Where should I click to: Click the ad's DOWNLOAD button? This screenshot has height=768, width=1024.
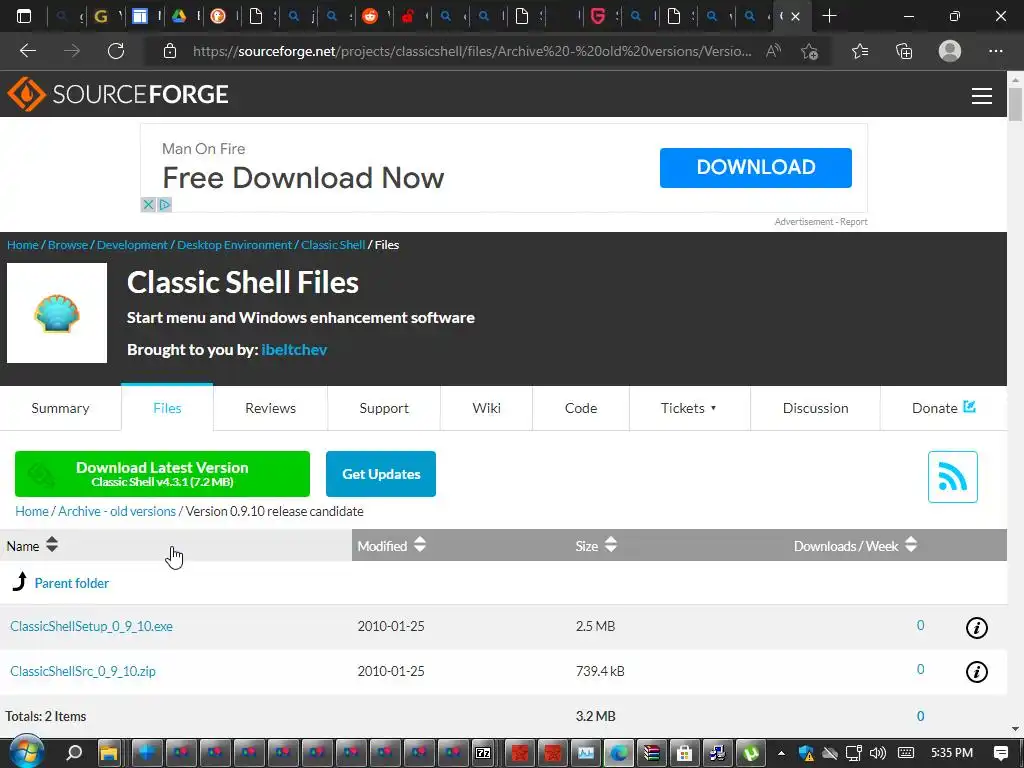click(756, 168)
